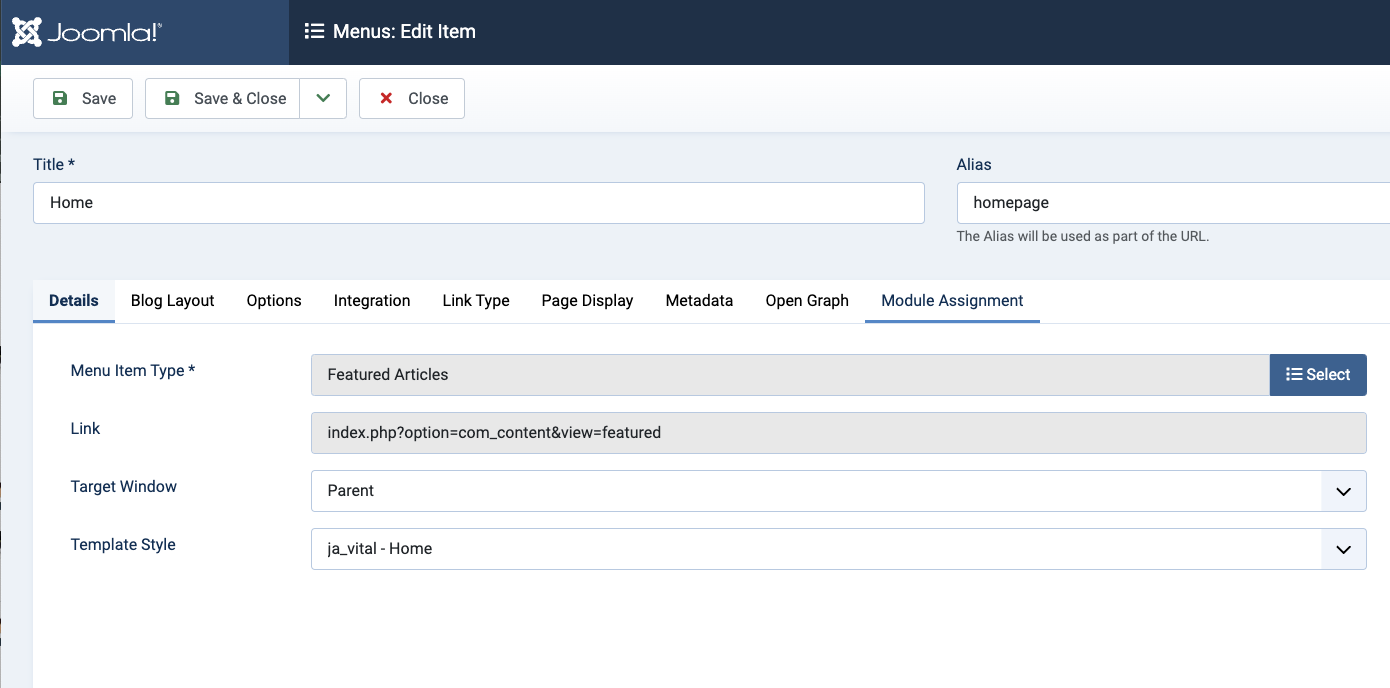The width and height of the screenshot is (1390, 688).
Task: Expand the Template Style dropdown
Action: [x=838, y=549]
